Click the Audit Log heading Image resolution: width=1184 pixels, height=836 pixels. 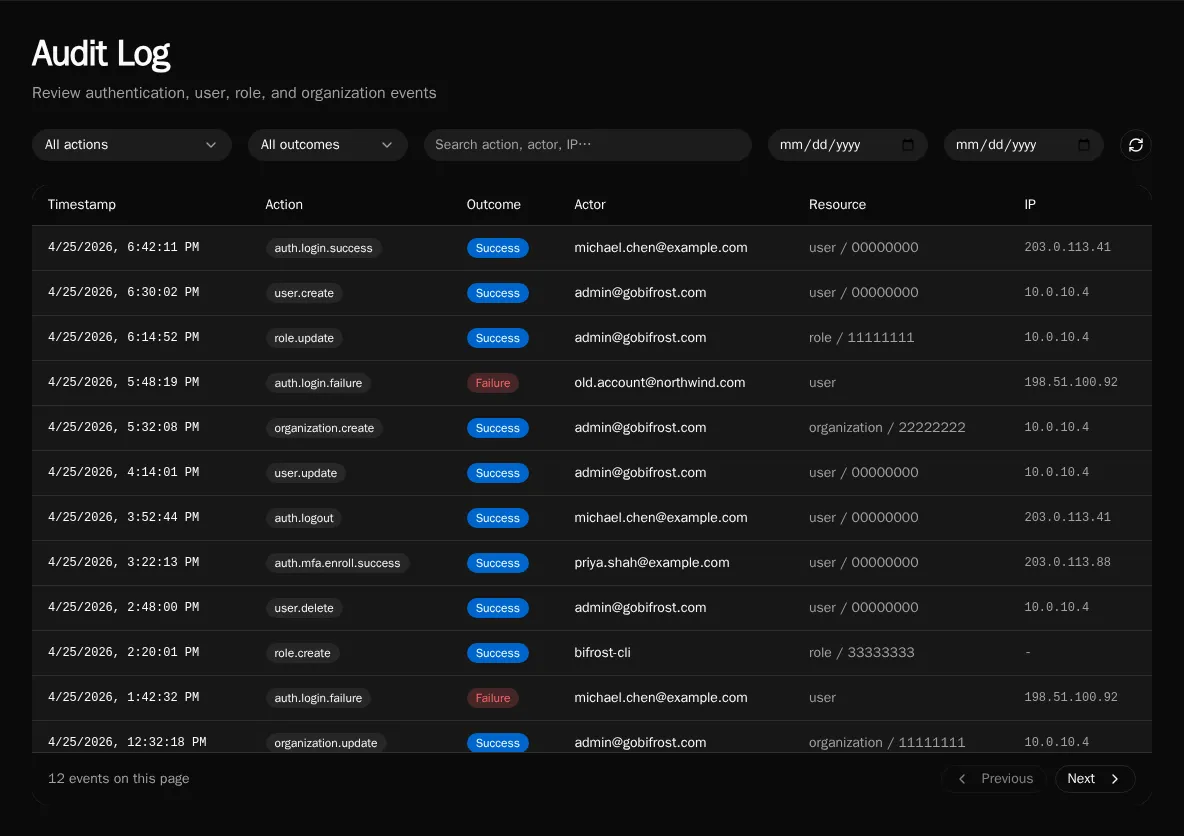pyautogui.click(x=101, y=54)
